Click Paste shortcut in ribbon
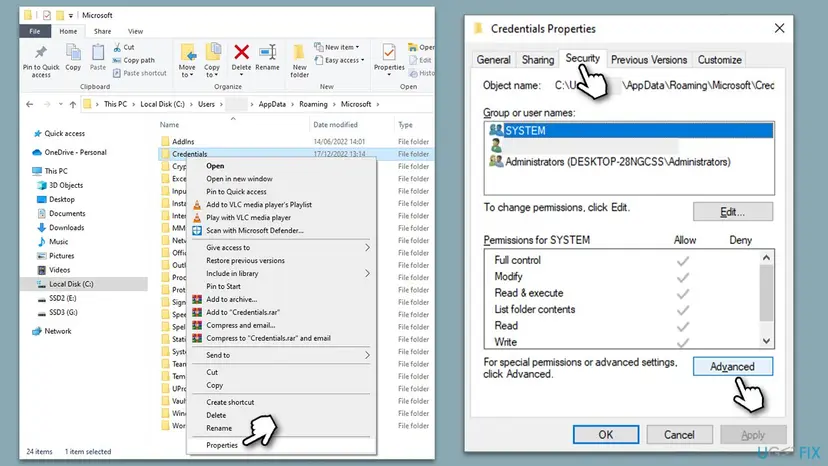 140,73
